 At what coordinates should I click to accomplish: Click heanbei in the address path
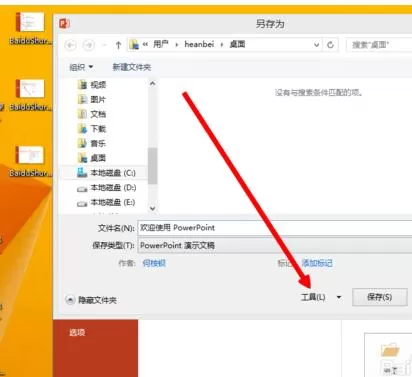(199, 44)
